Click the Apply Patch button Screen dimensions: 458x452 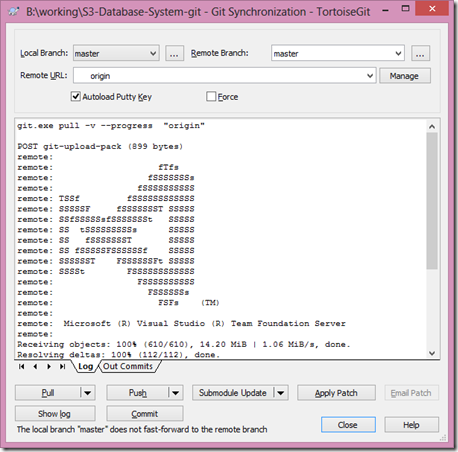tap(336, 393)
